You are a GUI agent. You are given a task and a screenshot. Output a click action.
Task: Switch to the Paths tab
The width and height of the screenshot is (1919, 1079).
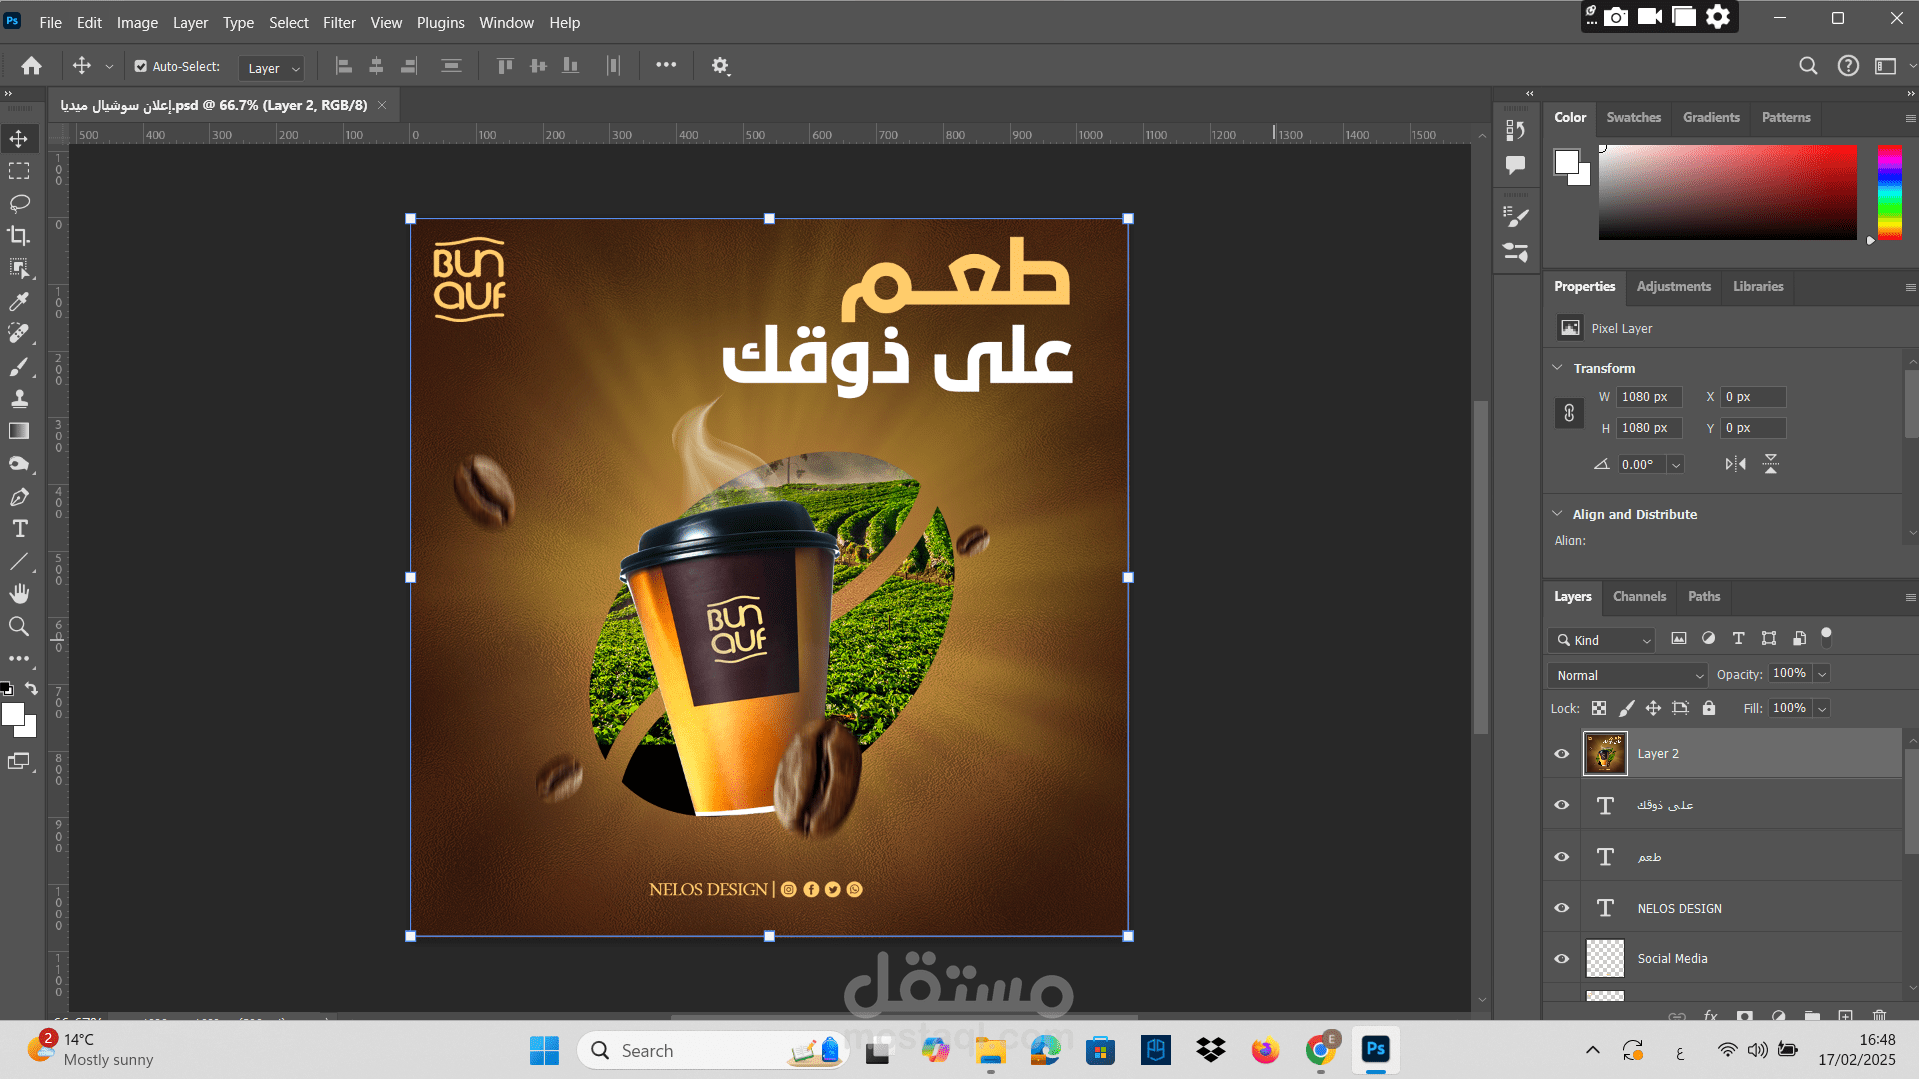coord(1704,596)
